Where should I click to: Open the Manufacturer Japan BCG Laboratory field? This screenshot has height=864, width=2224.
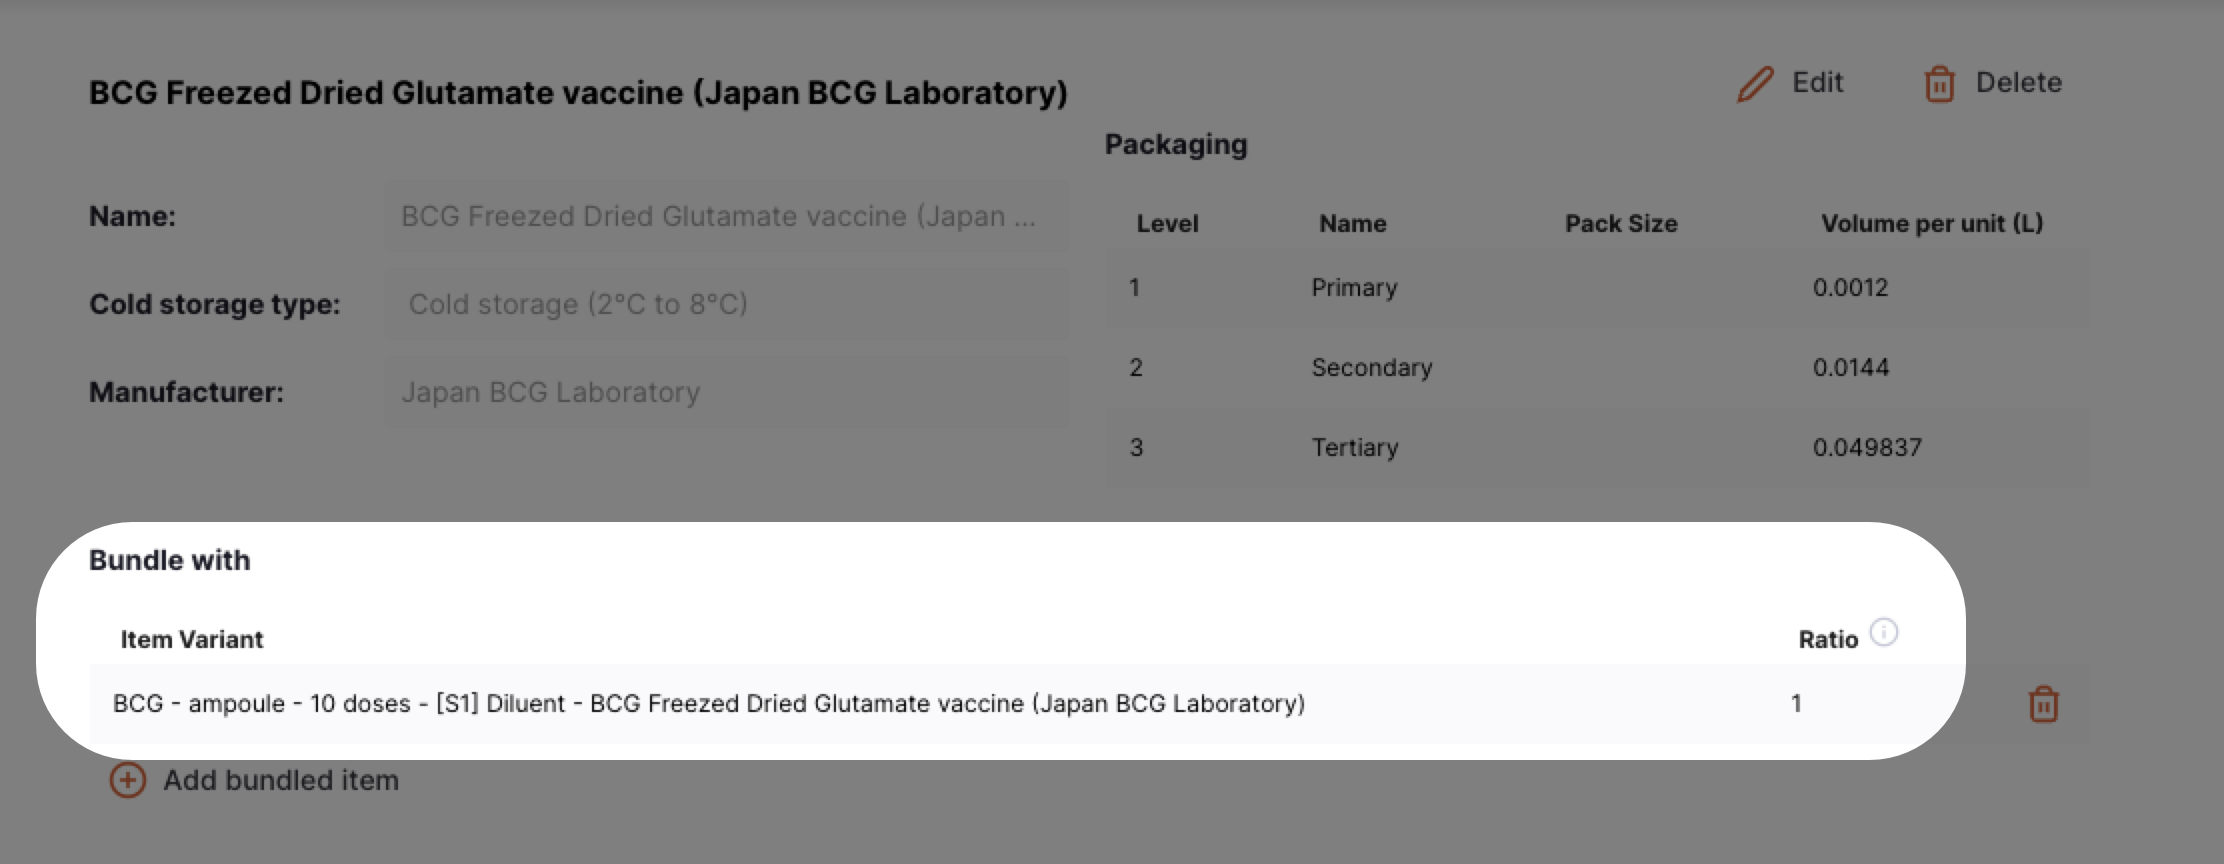(727, 392)
